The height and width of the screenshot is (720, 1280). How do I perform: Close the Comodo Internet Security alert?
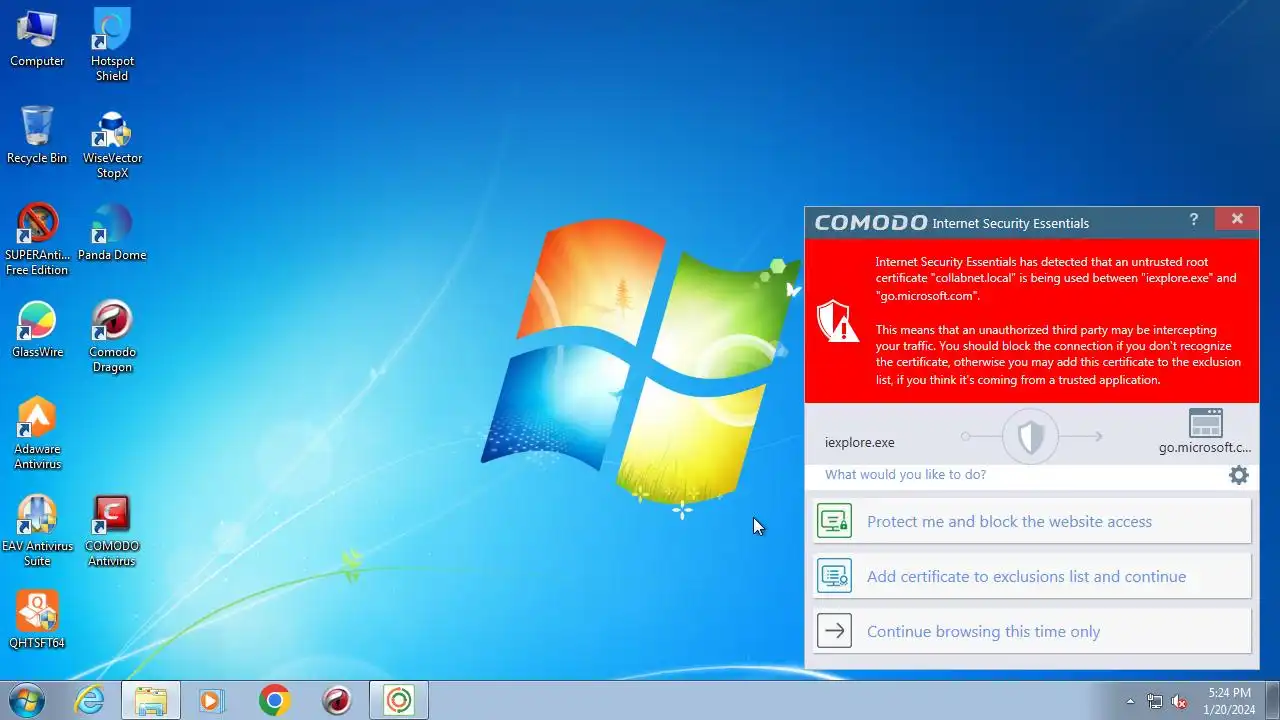1237,219
